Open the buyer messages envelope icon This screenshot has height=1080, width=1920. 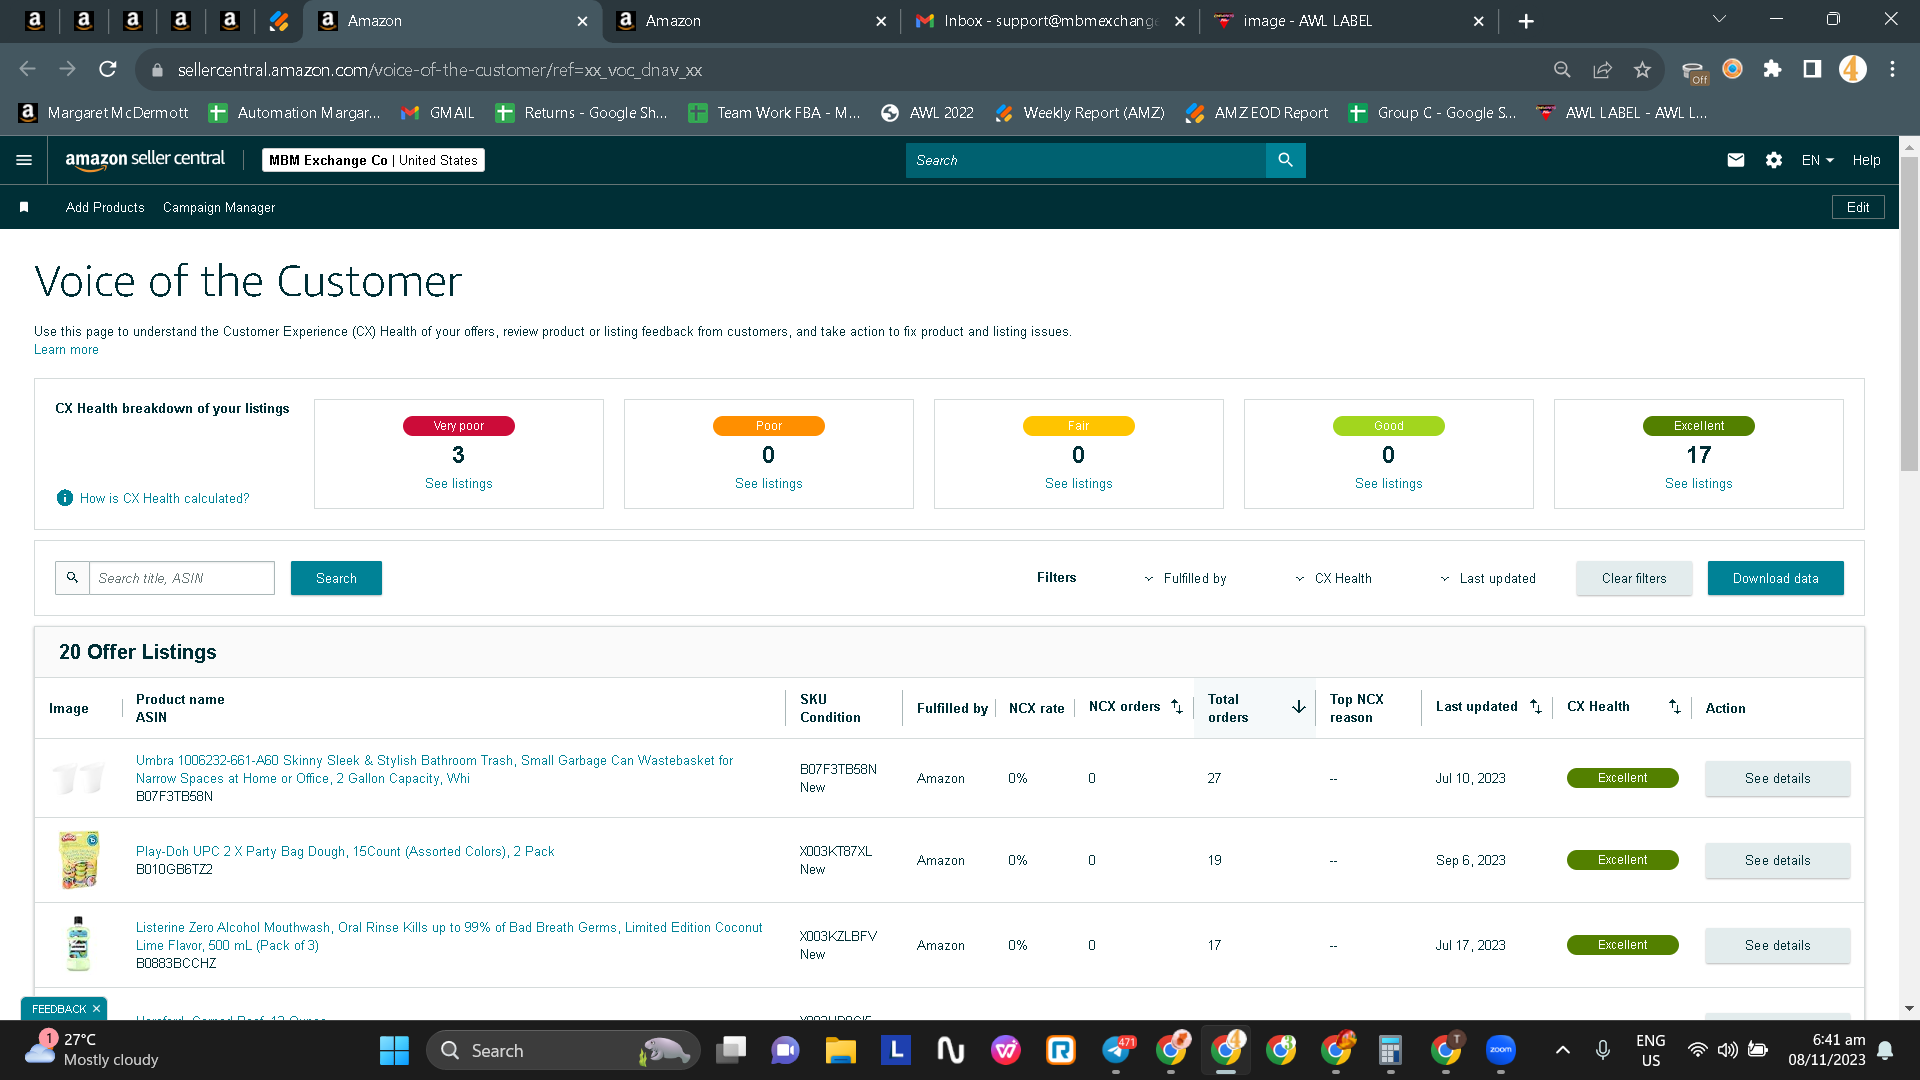[x=1736, y=160]
